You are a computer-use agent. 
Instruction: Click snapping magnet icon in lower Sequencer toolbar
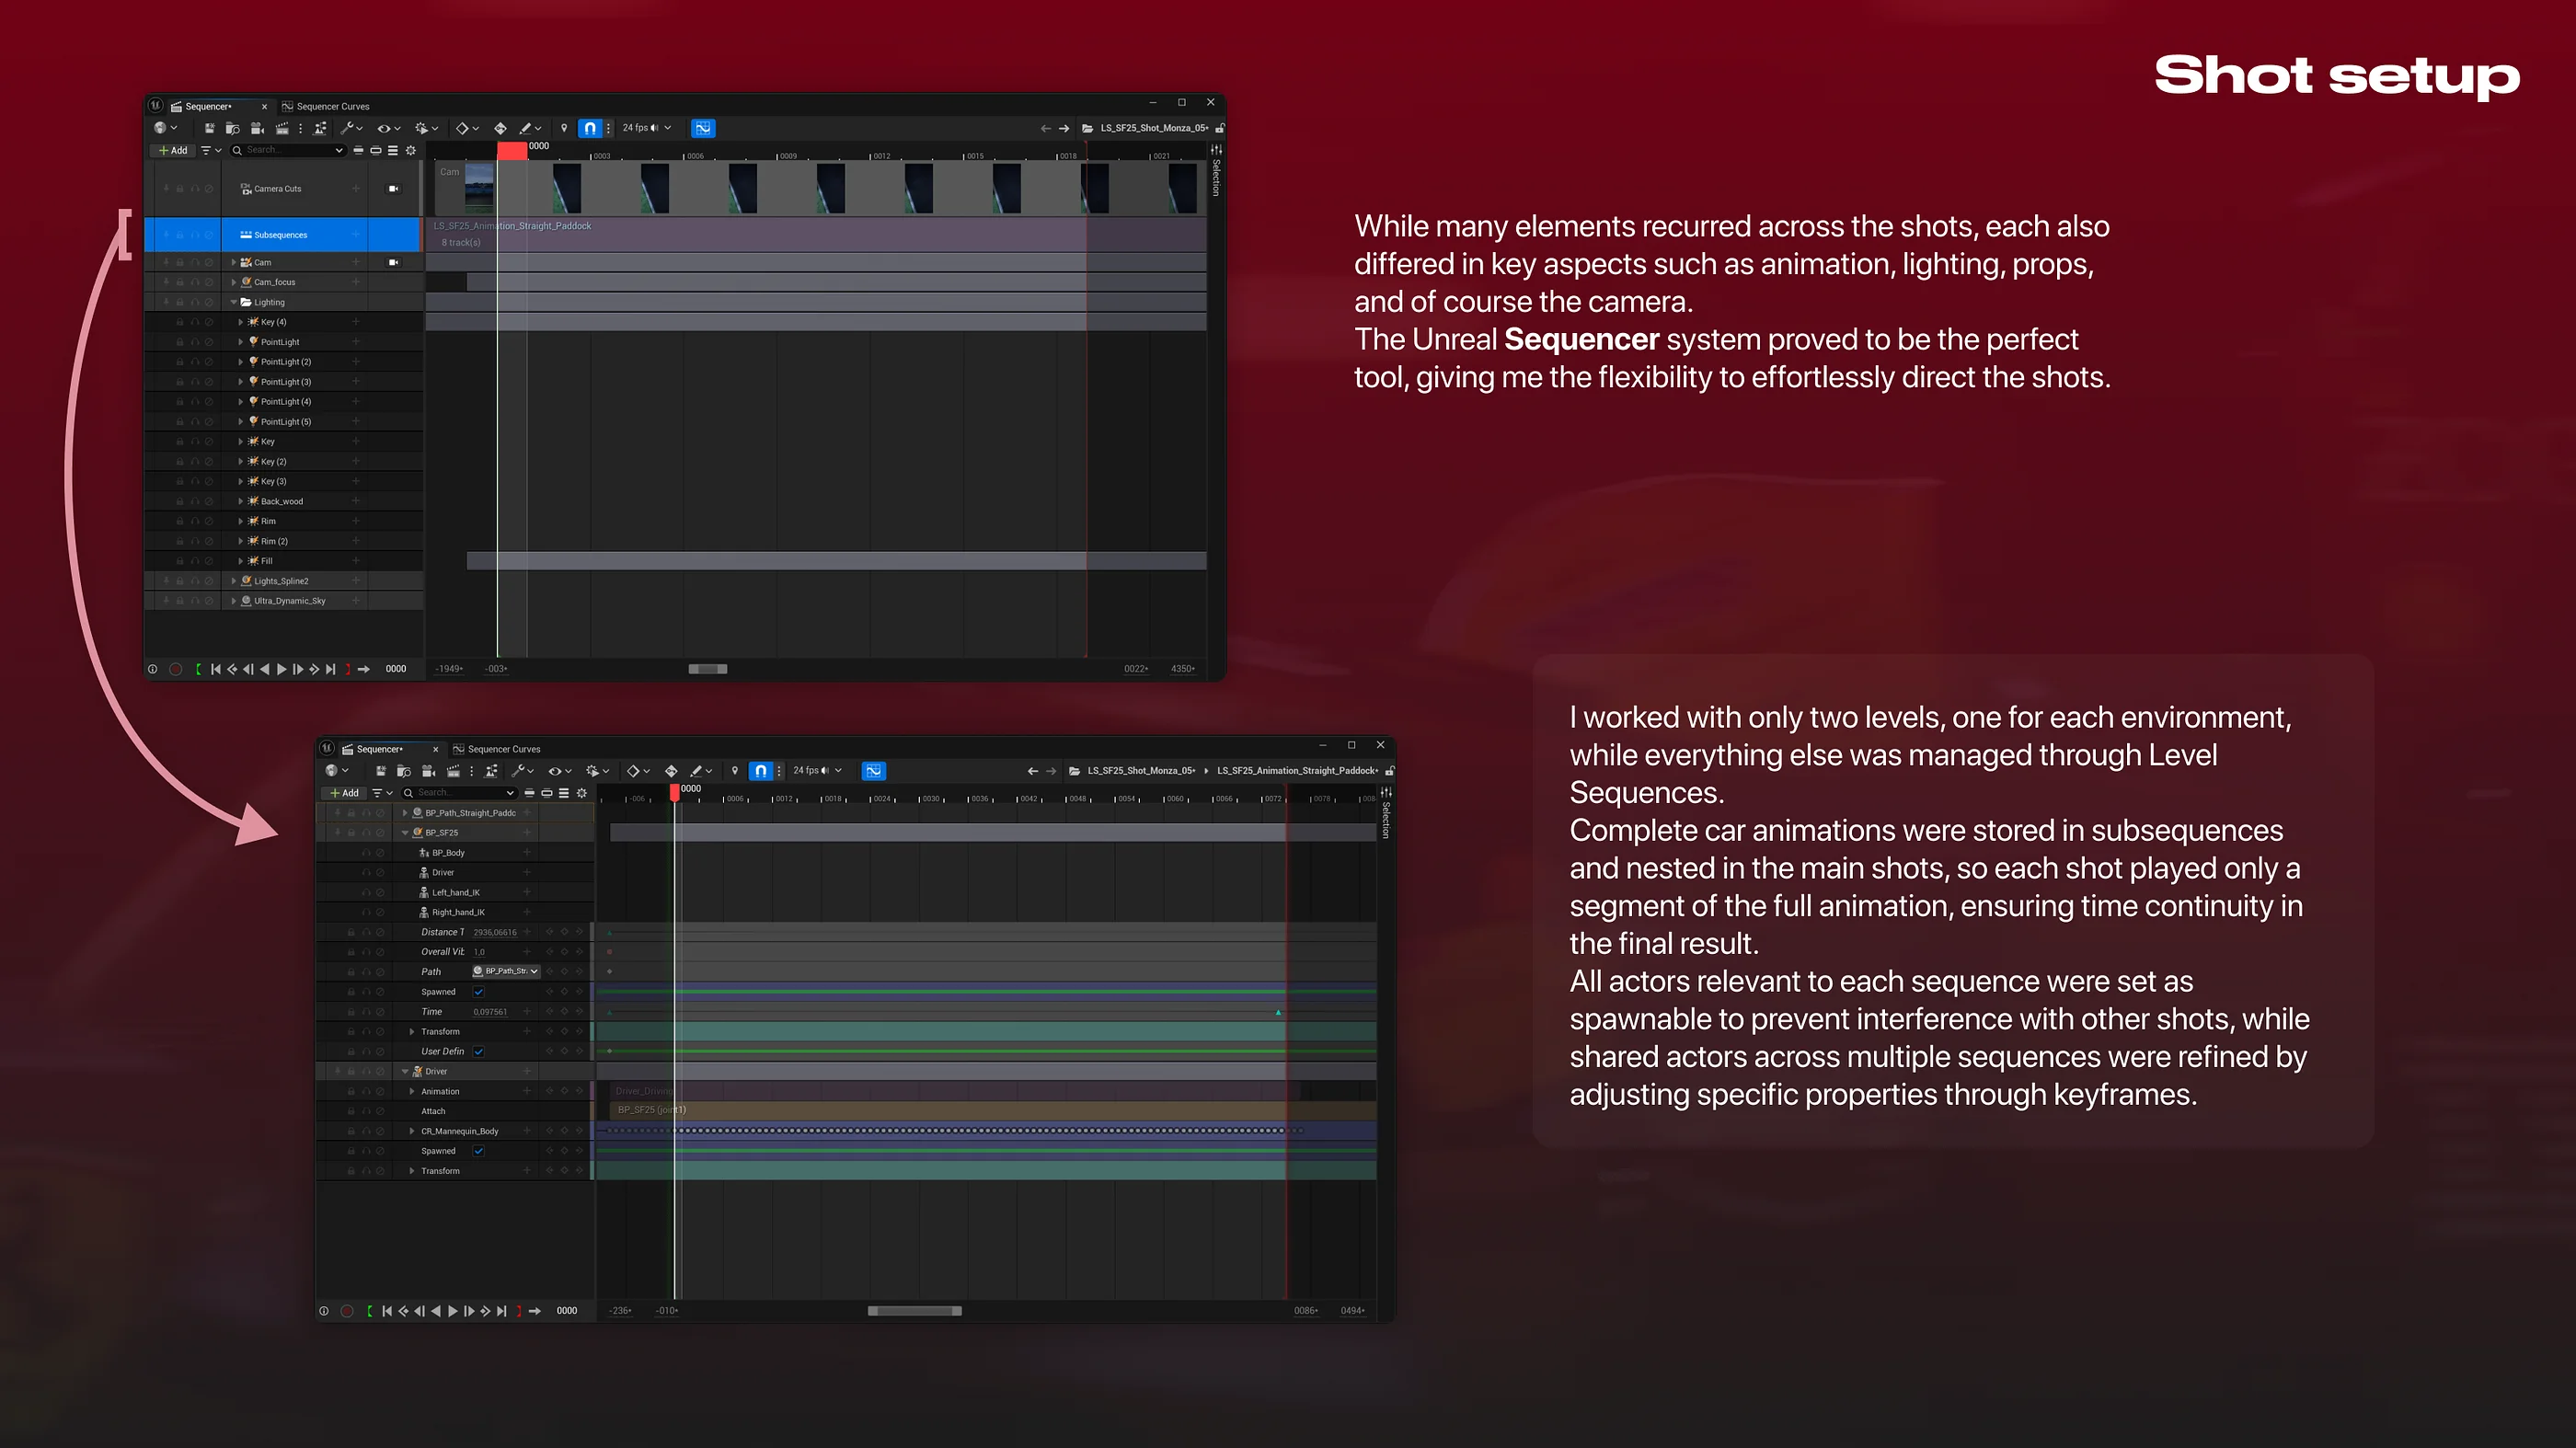[761, 771]
